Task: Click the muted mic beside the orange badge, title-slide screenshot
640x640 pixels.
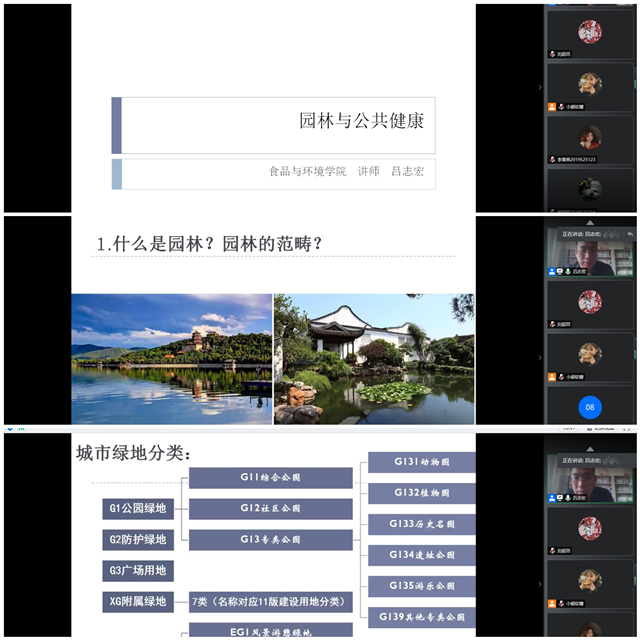Action: click(x=561, y=107)
